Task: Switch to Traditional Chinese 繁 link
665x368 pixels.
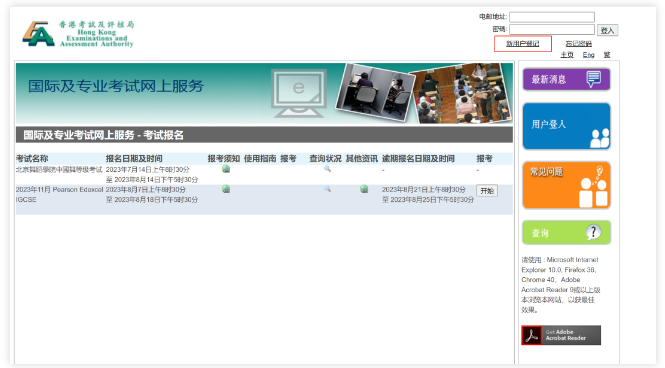Action: tap(607, 55)
